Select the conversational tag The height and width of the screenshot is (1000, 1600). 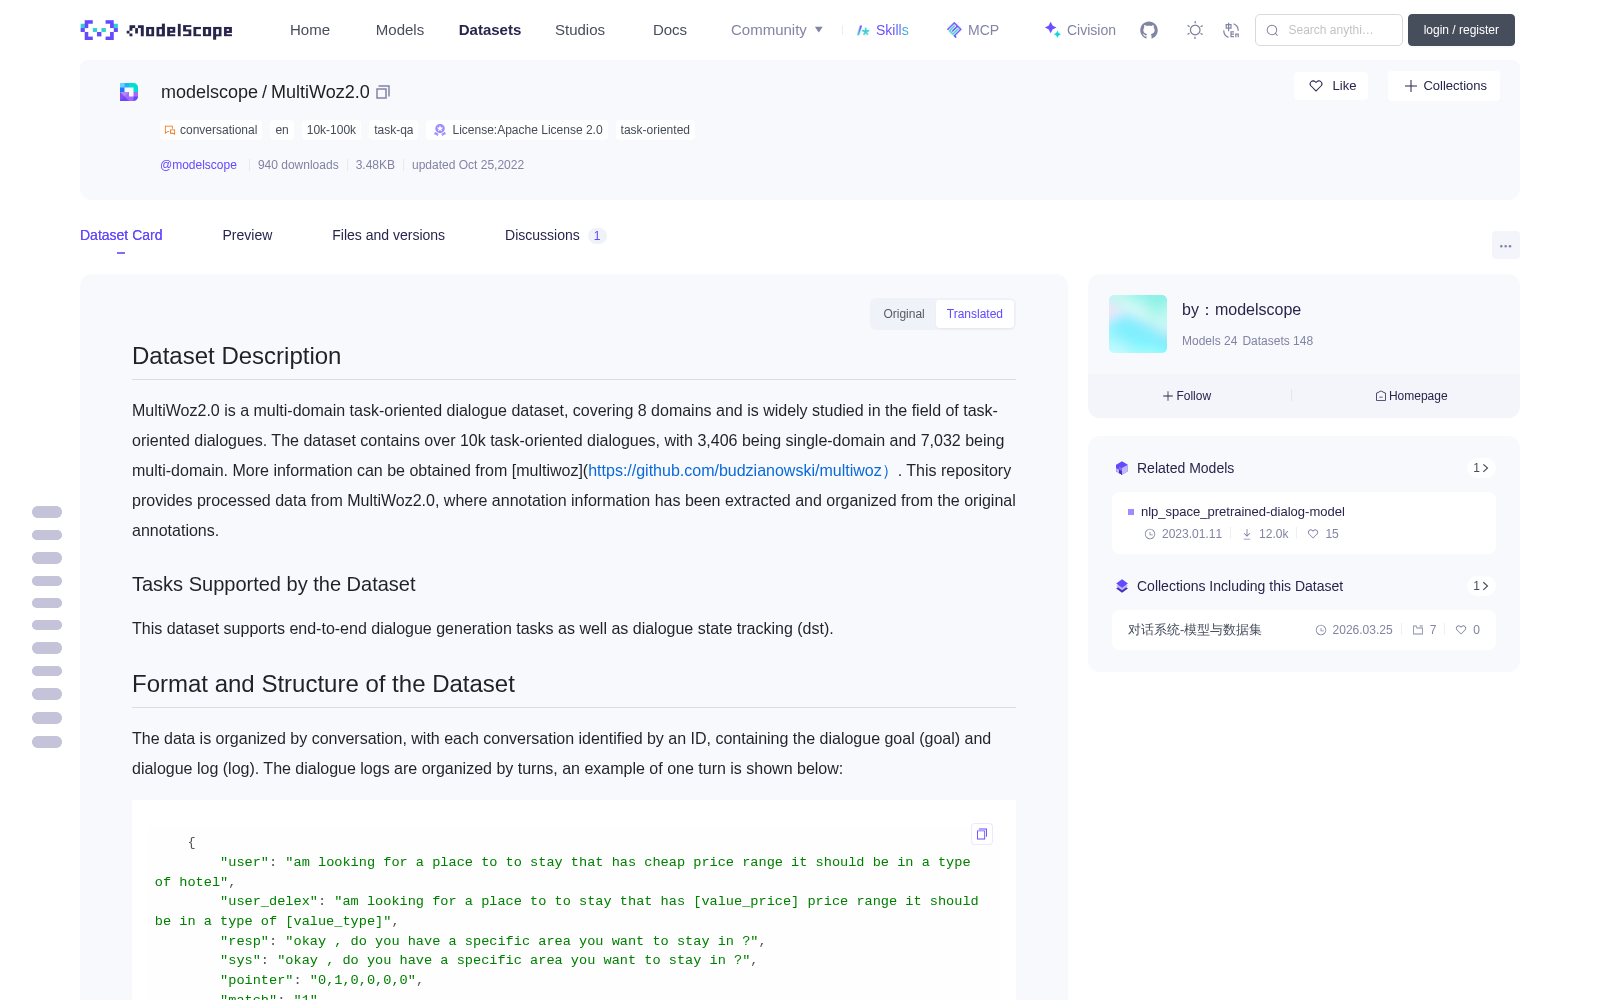[x=211, y=130]
